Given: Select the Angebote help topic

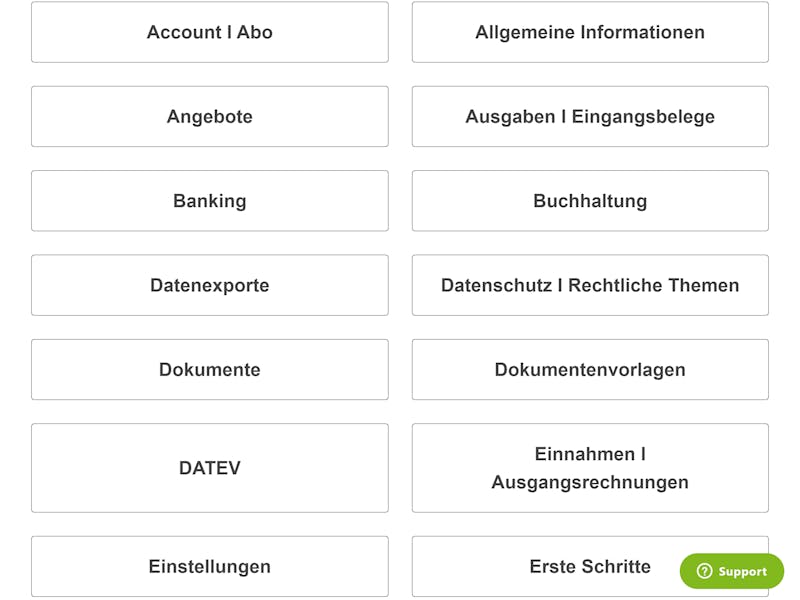Looking at the screenshot, I should click(x=210, y=116).
